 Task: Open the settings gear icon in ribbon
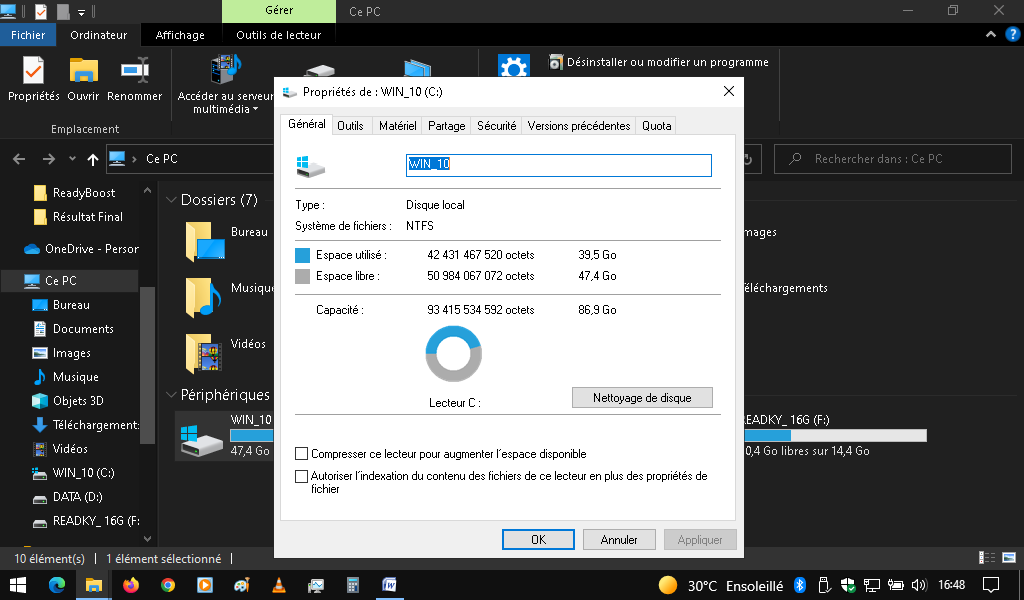513,66
